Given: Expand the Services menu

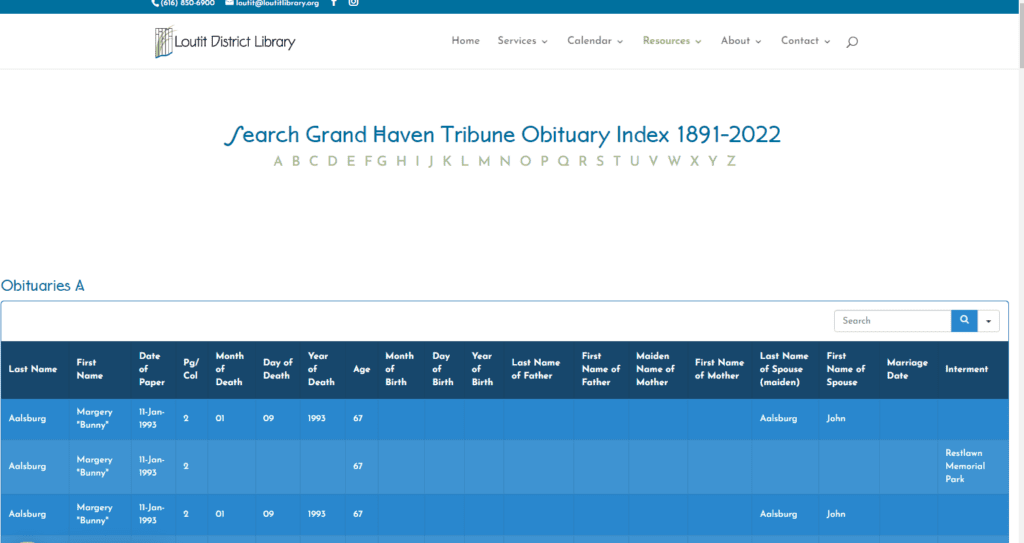Looking at the screenshot, I should (522, 41).
